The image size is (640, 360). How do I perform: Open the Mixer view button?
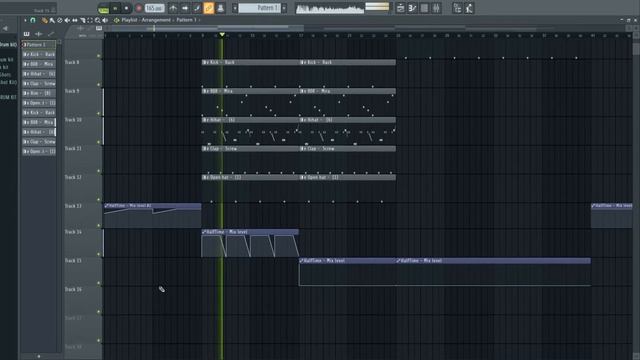coord(436,8)
